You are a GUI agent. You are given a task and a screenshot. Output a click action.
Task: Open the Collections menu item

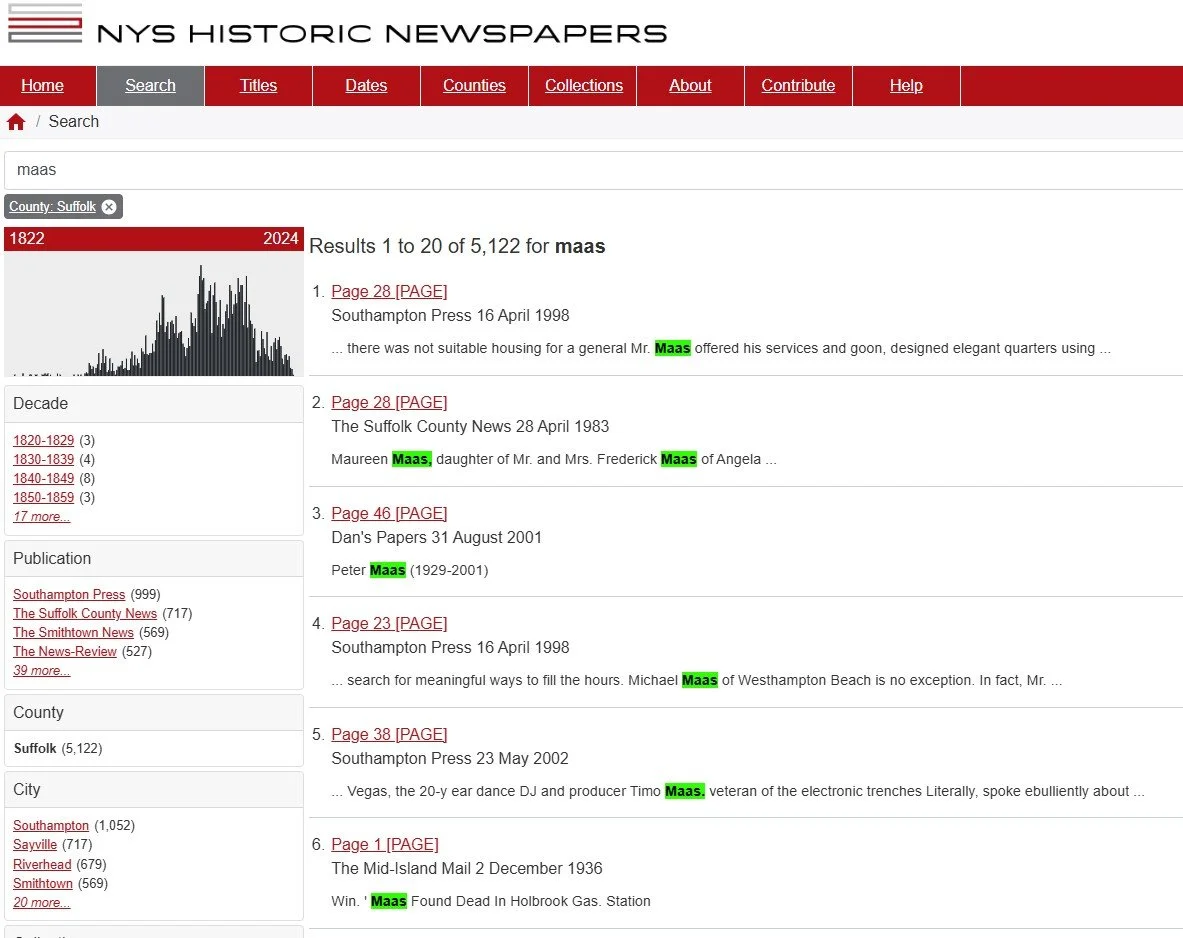click(584, 85)
